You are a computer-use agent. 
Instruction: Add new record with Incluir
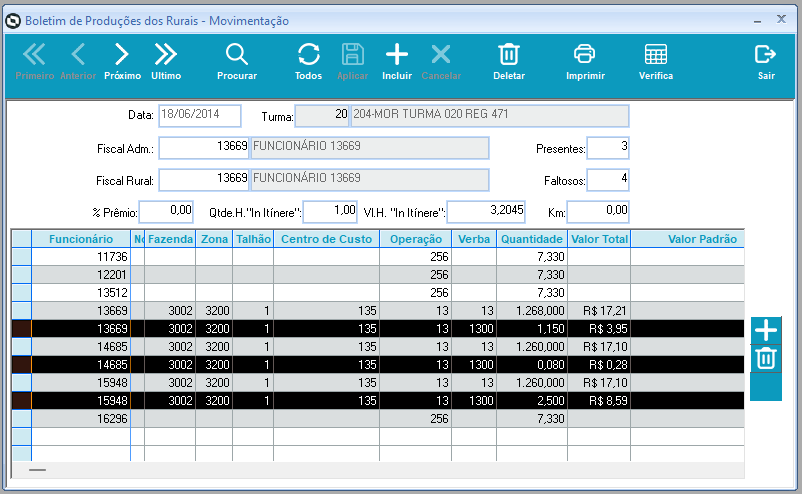(397, 61)
